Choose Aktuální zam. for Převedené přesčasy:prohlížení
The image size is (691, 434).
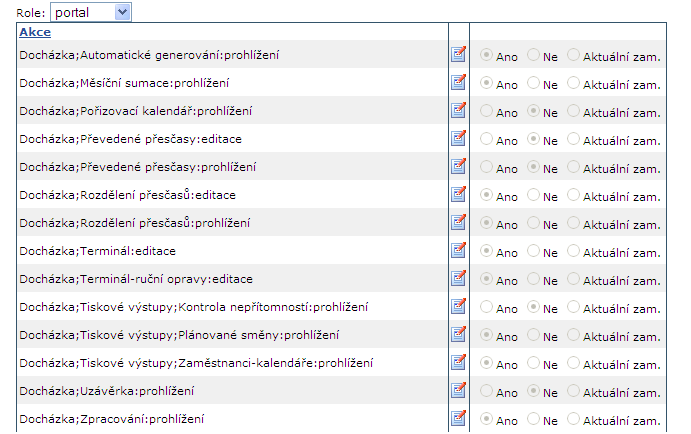point(573,167)
